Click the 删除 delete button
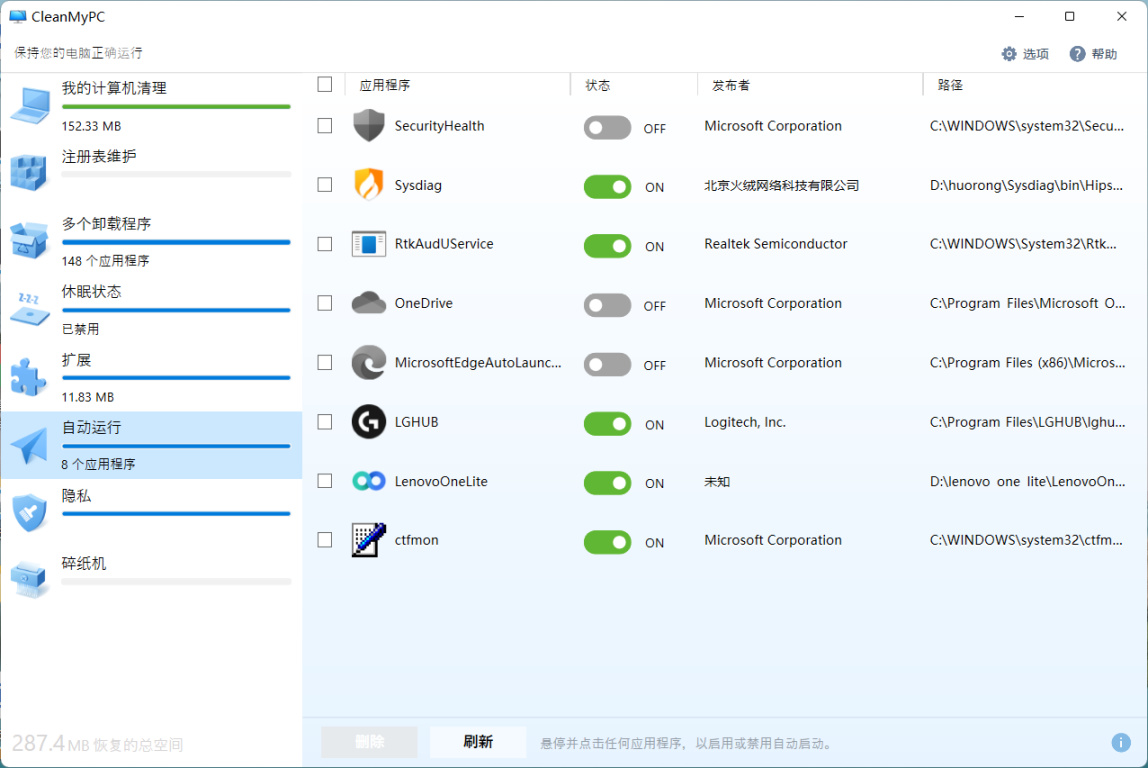This screenshot has height=768, width=1148. tap(369, 742)
